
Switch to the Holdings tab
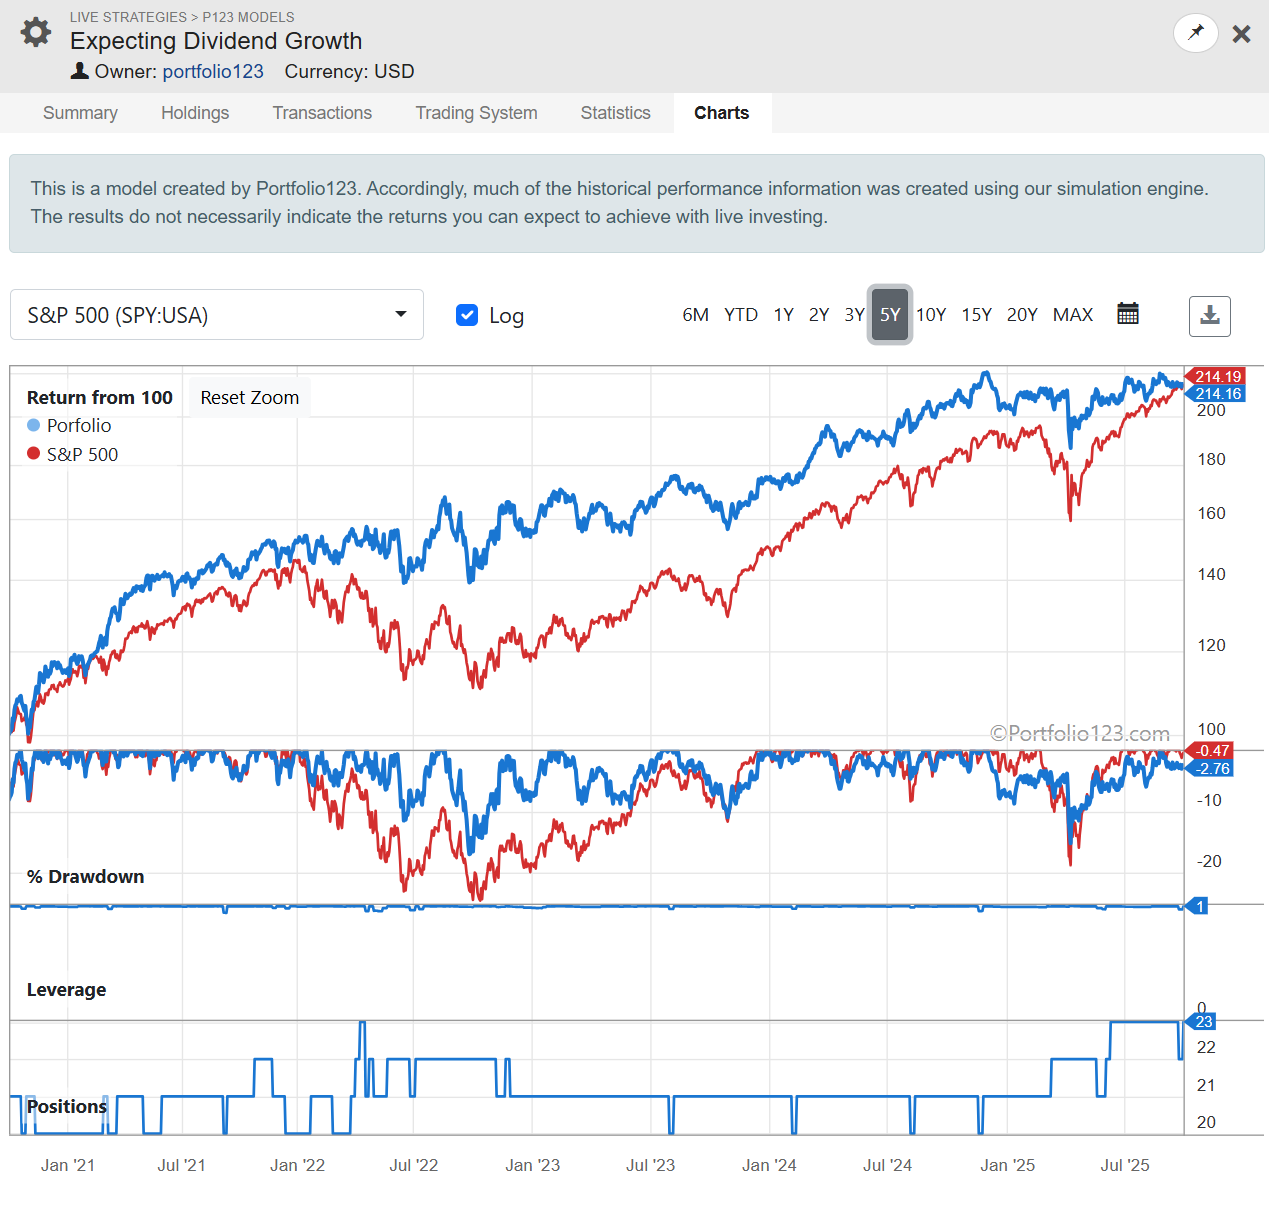tap(195, 113)
